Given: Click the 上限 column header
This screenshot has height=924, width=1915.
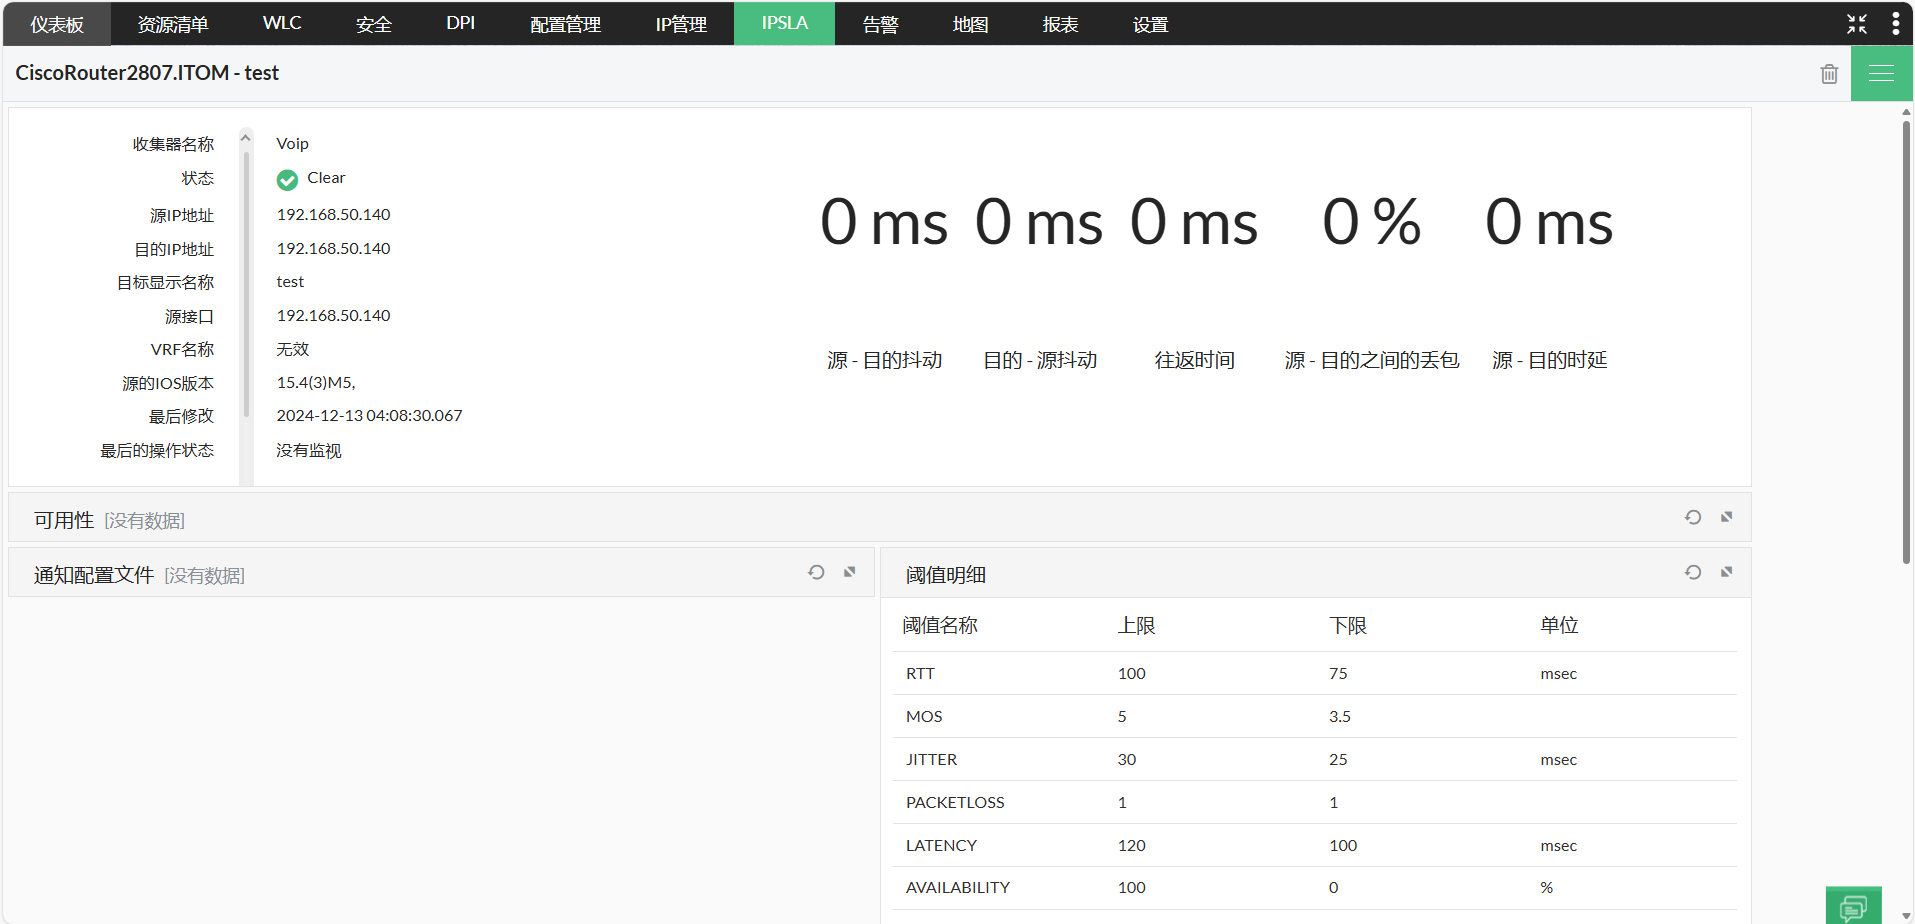Looking at the screenshot, I should click(1136, 626).
